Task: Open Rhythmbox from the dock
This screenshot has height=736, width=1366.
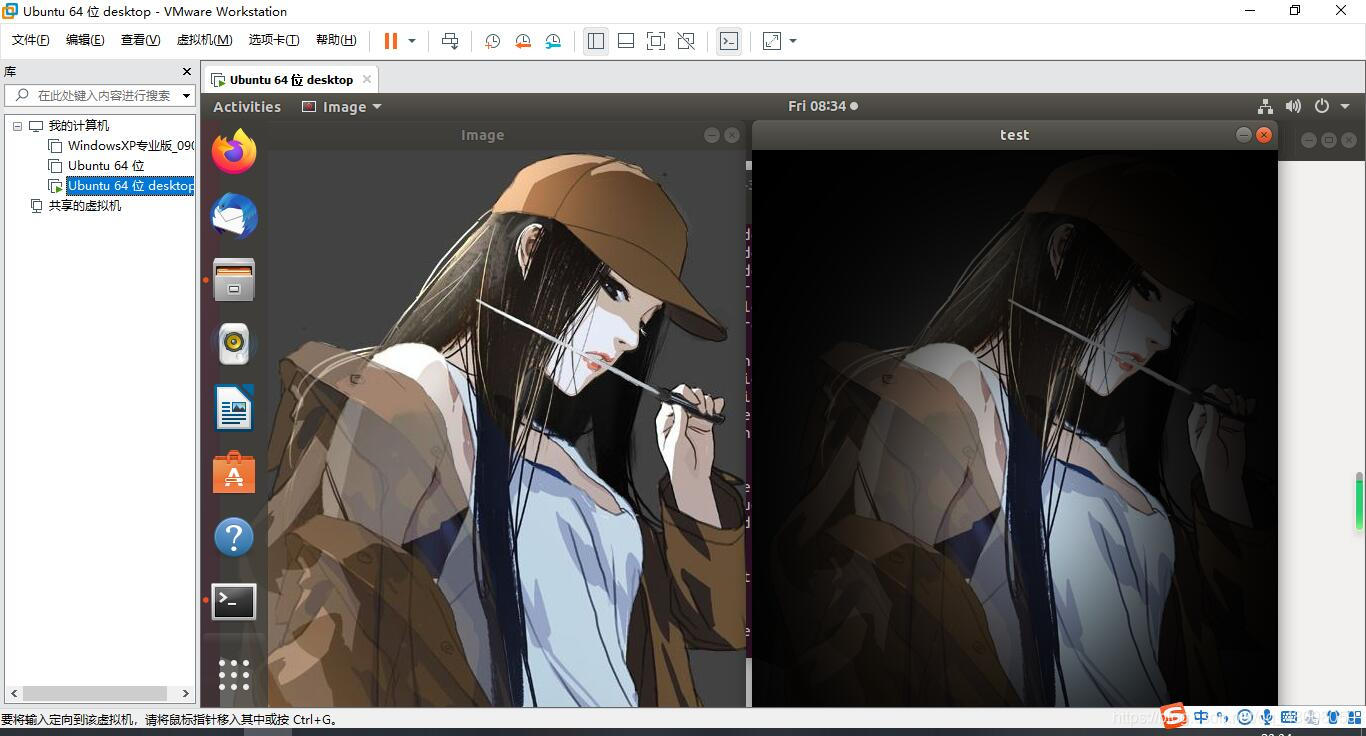Action: (x=234, y=344)
